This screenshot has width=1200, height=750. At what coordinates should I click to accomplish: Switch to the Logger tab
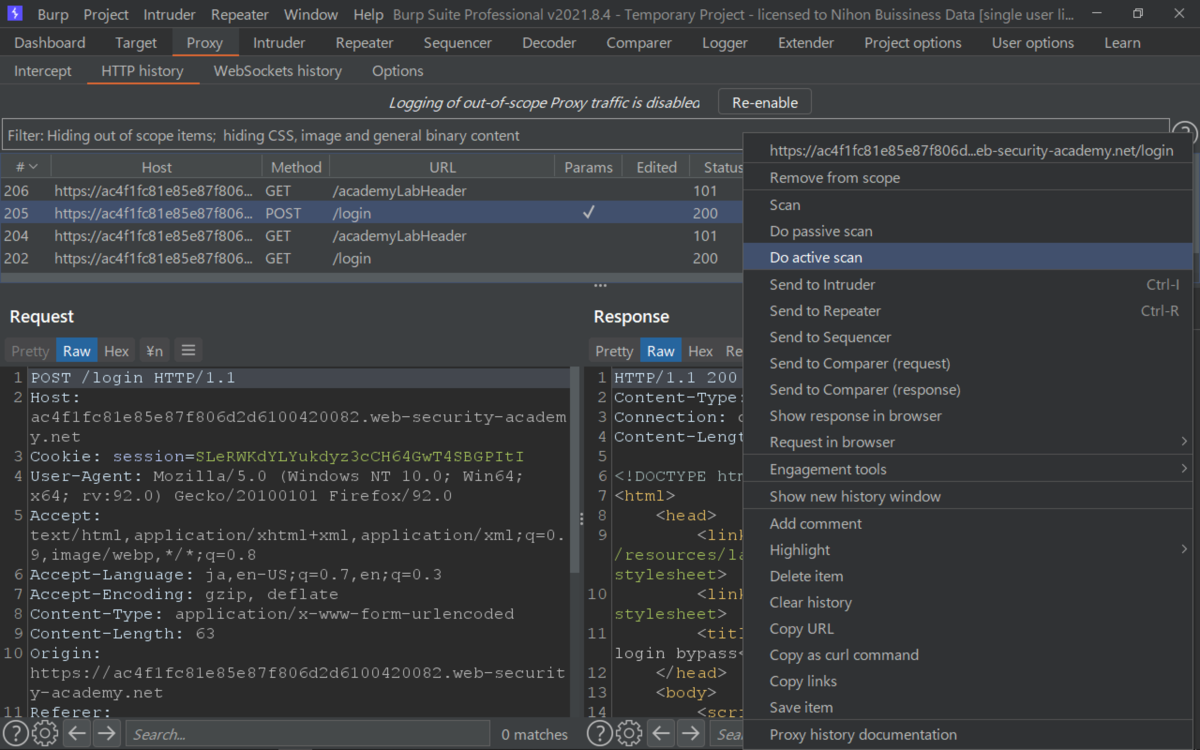coord(725,43)
